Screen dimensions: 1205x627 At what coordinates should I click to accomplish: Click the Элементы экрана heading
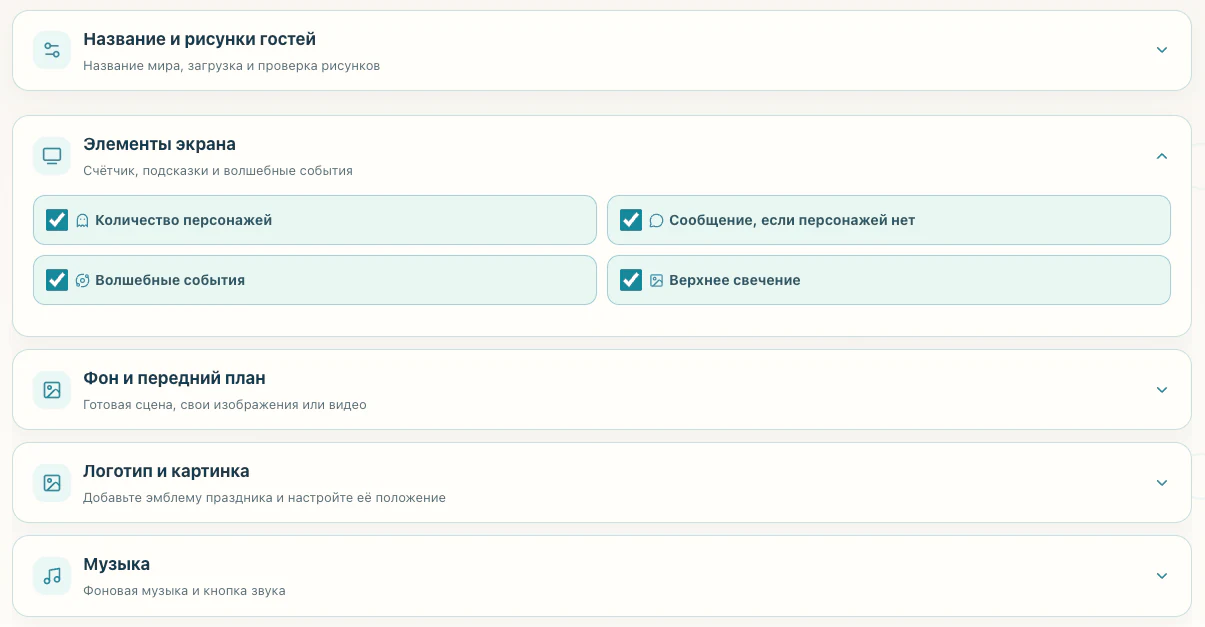tap(160, 145)
